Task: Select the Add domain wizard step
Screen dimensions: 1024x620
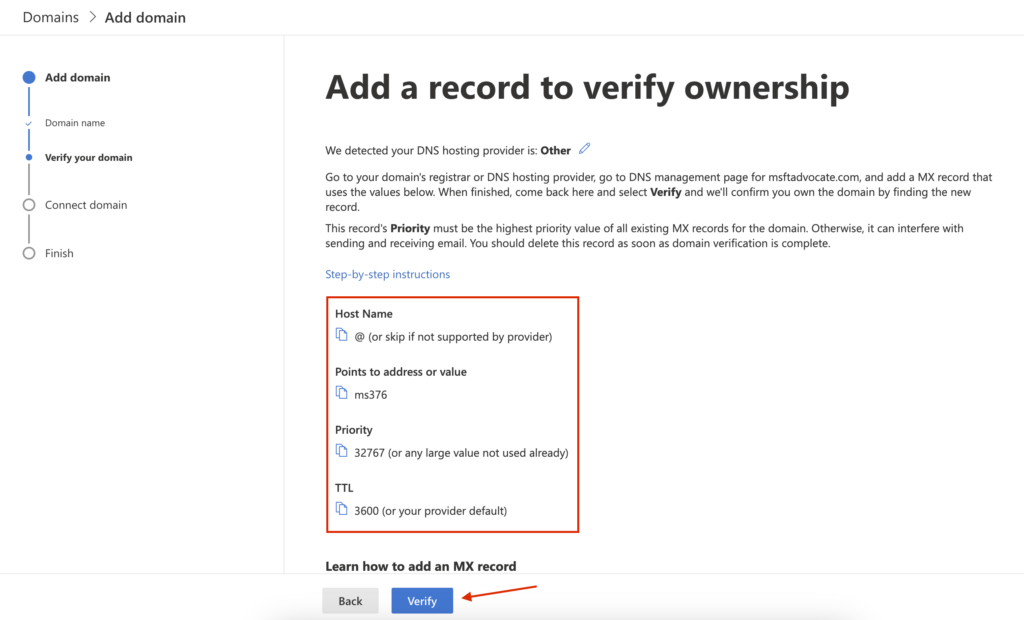Action: point(77,77)
